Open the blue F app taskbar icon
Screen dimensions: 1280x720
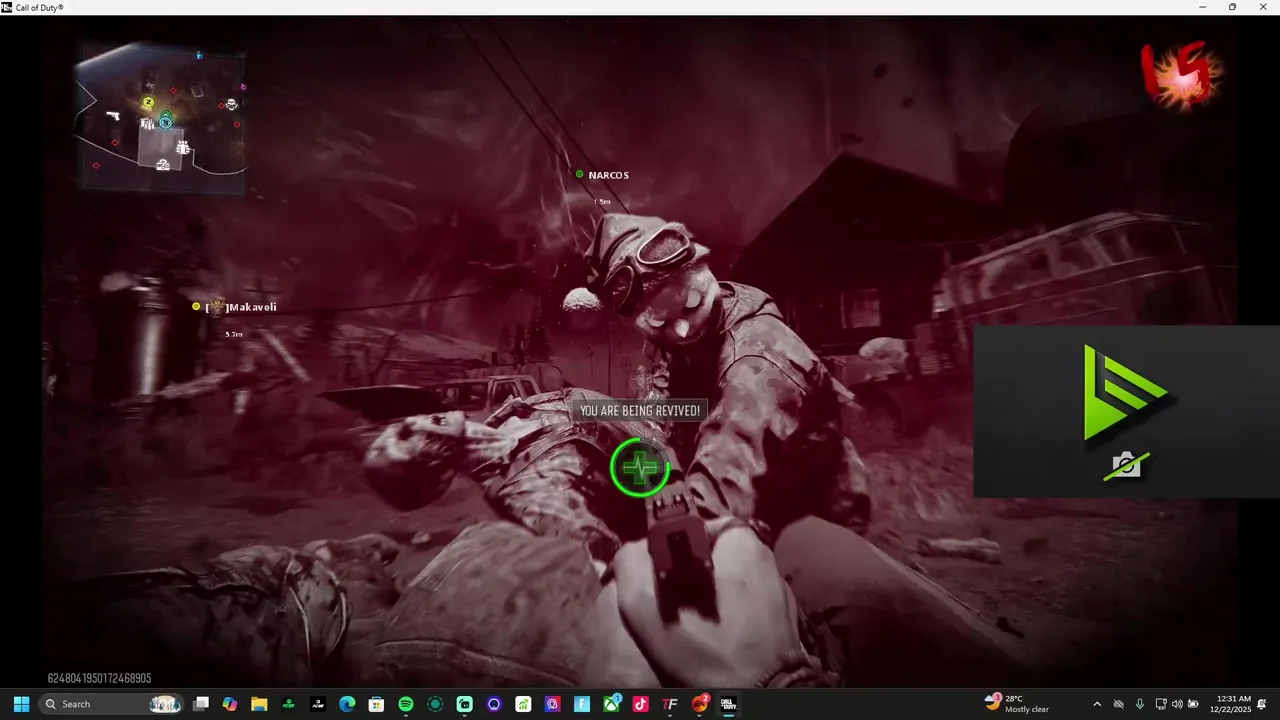point(581,704)
